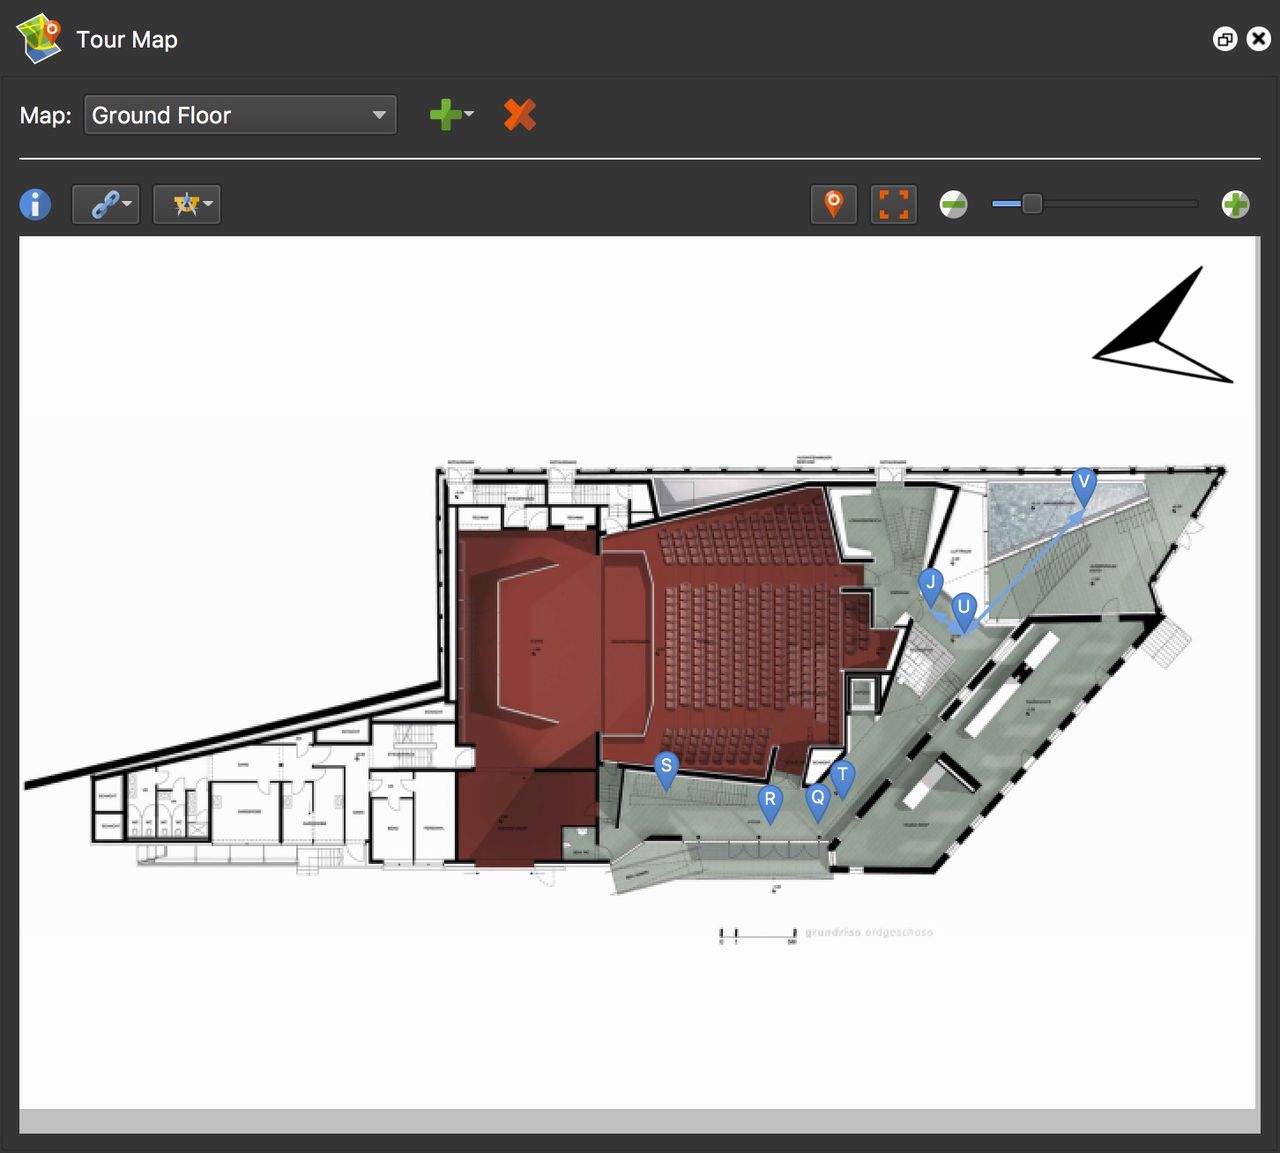Viewport: 1280px width, 1153px height.
Task: Select map marker S on the foyer
Action: (666, 765)
